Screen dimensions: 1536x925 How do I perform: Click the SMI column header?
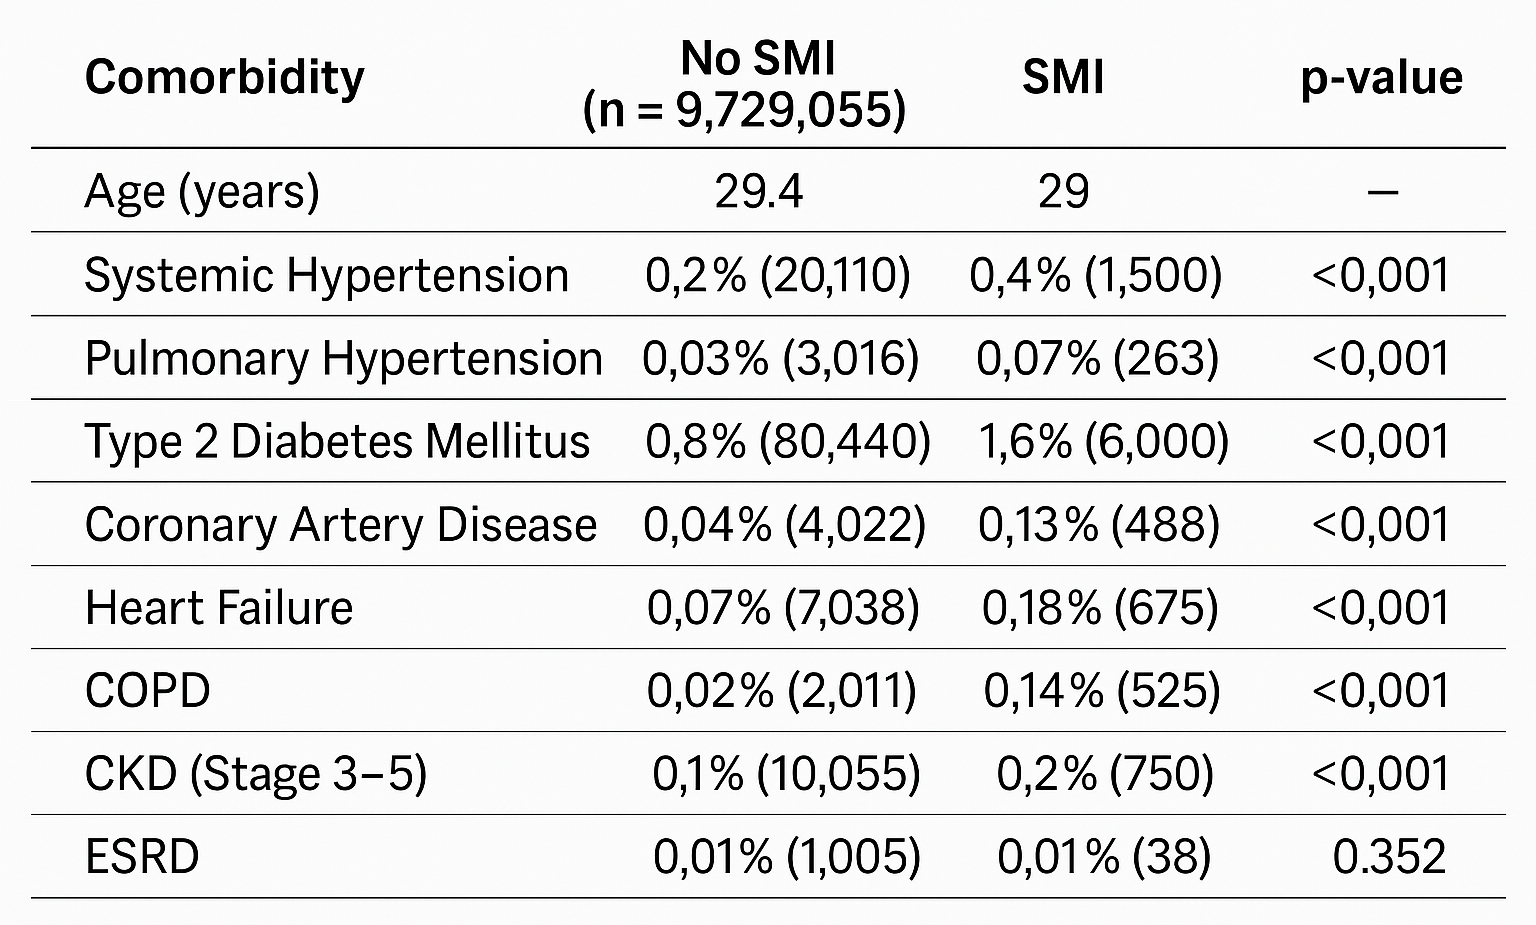click(1062, 78)
